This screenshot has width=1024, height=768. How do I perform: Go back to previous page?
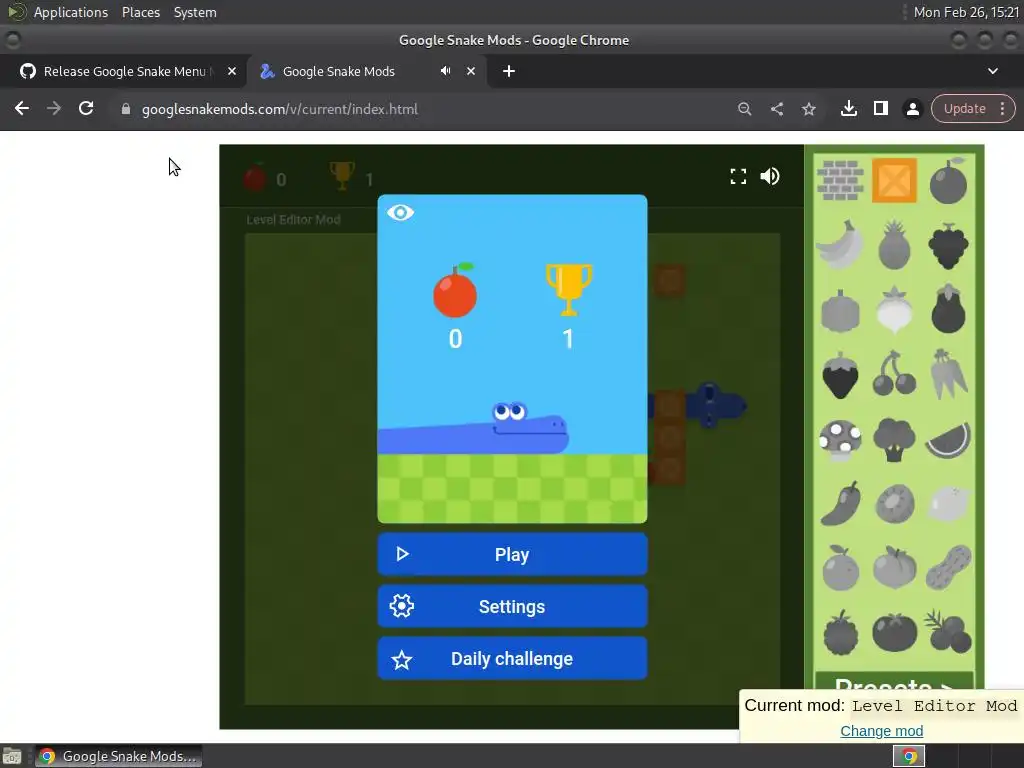22,108
